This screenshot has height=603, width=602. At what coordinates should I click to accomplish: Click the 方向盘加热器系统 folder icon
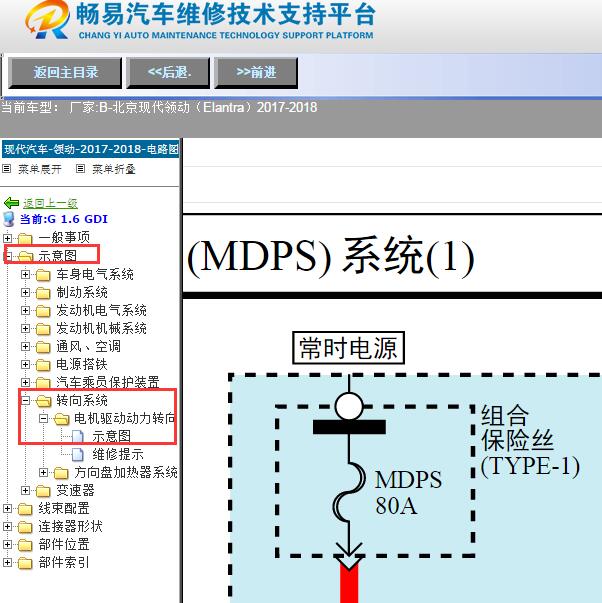61,473
